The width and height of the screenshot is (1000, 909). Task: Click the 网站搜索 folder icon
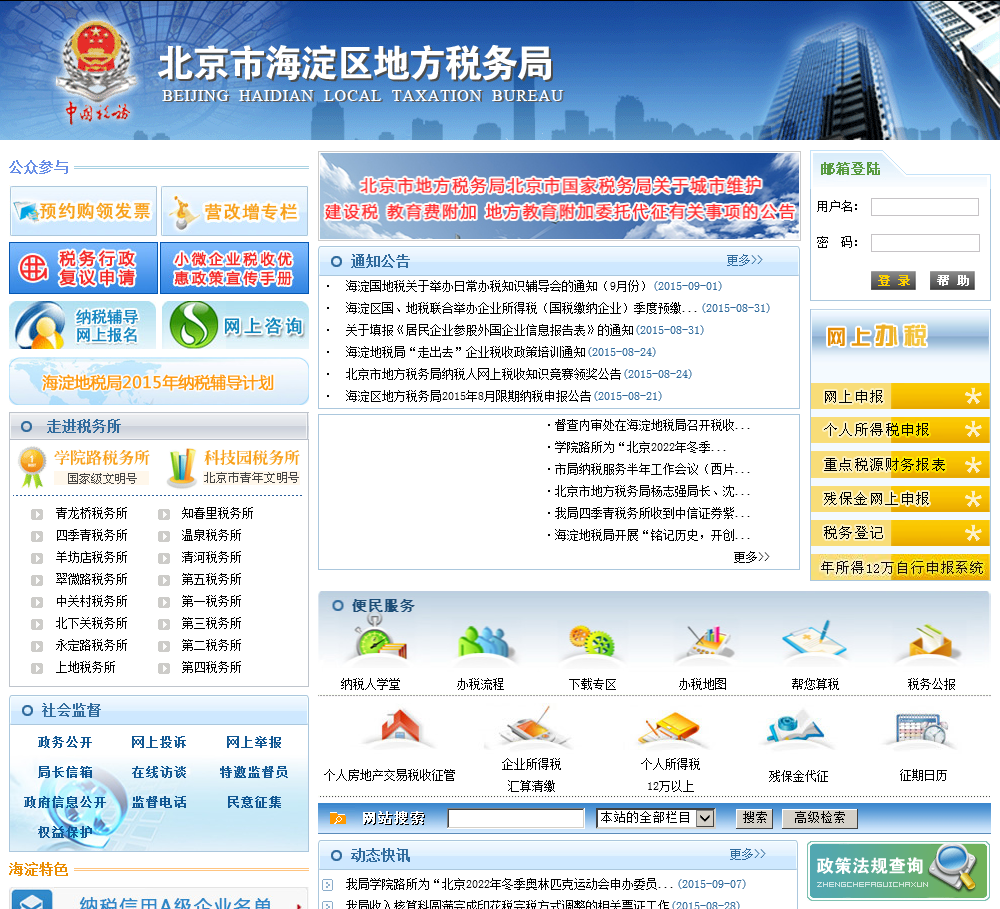coord(337,818)
